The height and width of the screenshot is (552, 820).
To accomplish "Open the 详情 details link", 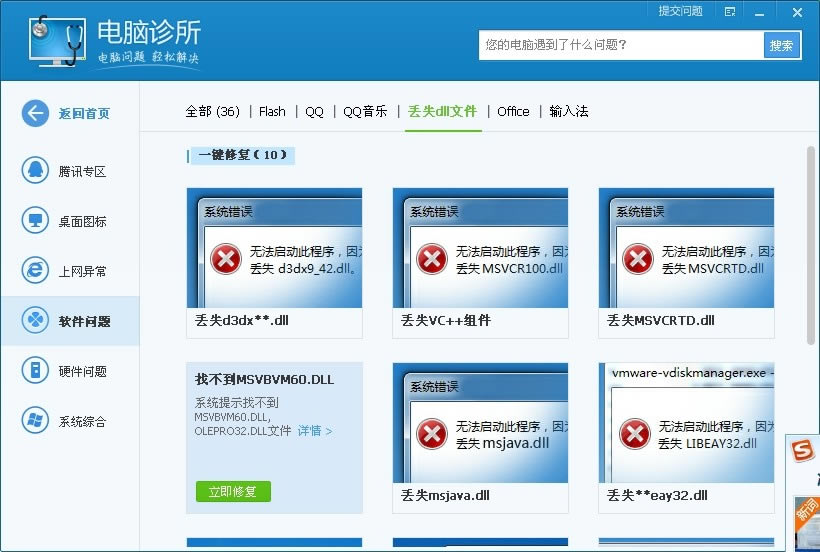I will pyautogui.click(x=314, y=431).
